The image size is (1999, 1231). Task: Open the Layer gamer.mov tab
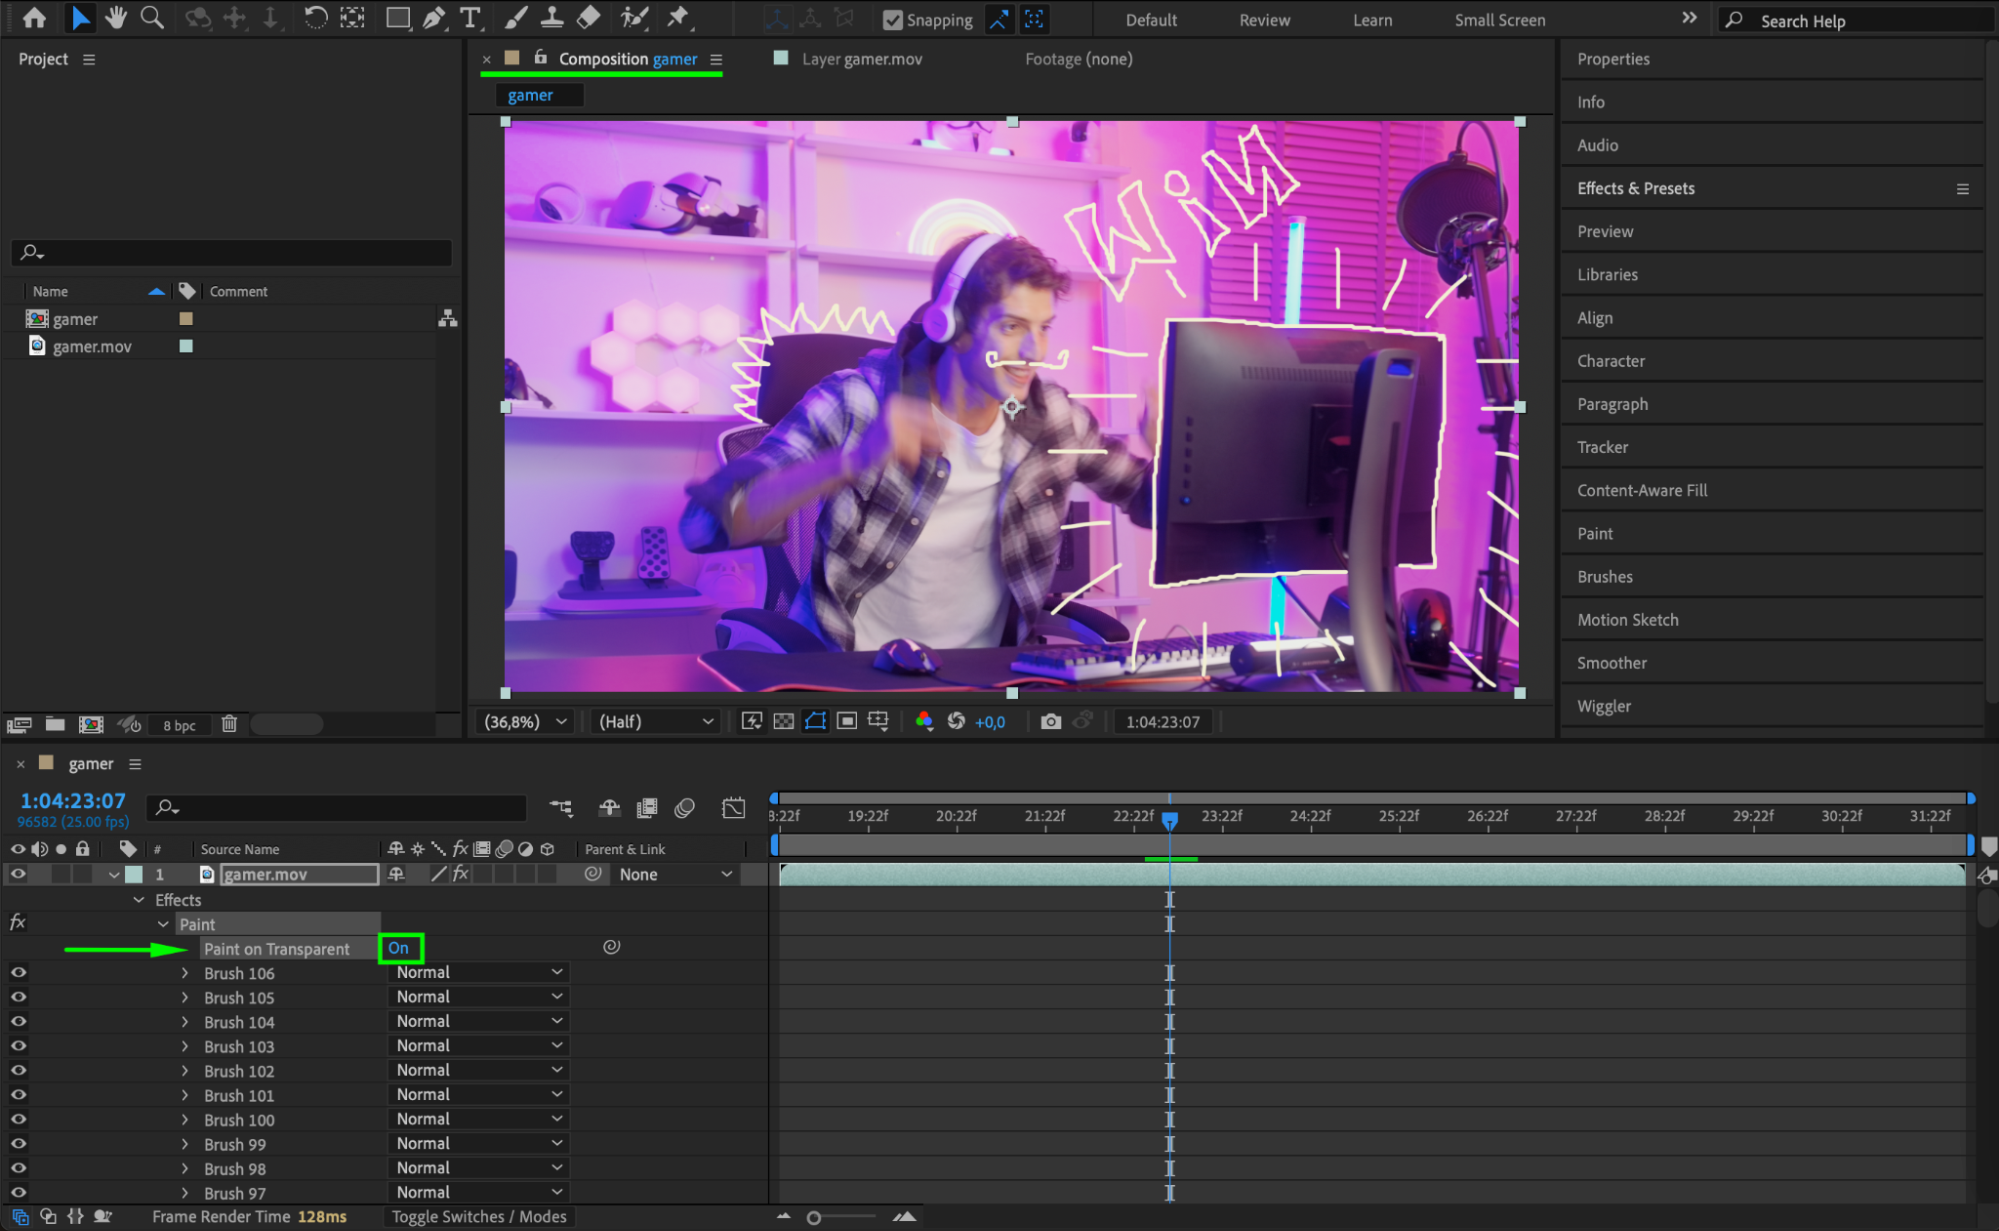tap(860, 59)
